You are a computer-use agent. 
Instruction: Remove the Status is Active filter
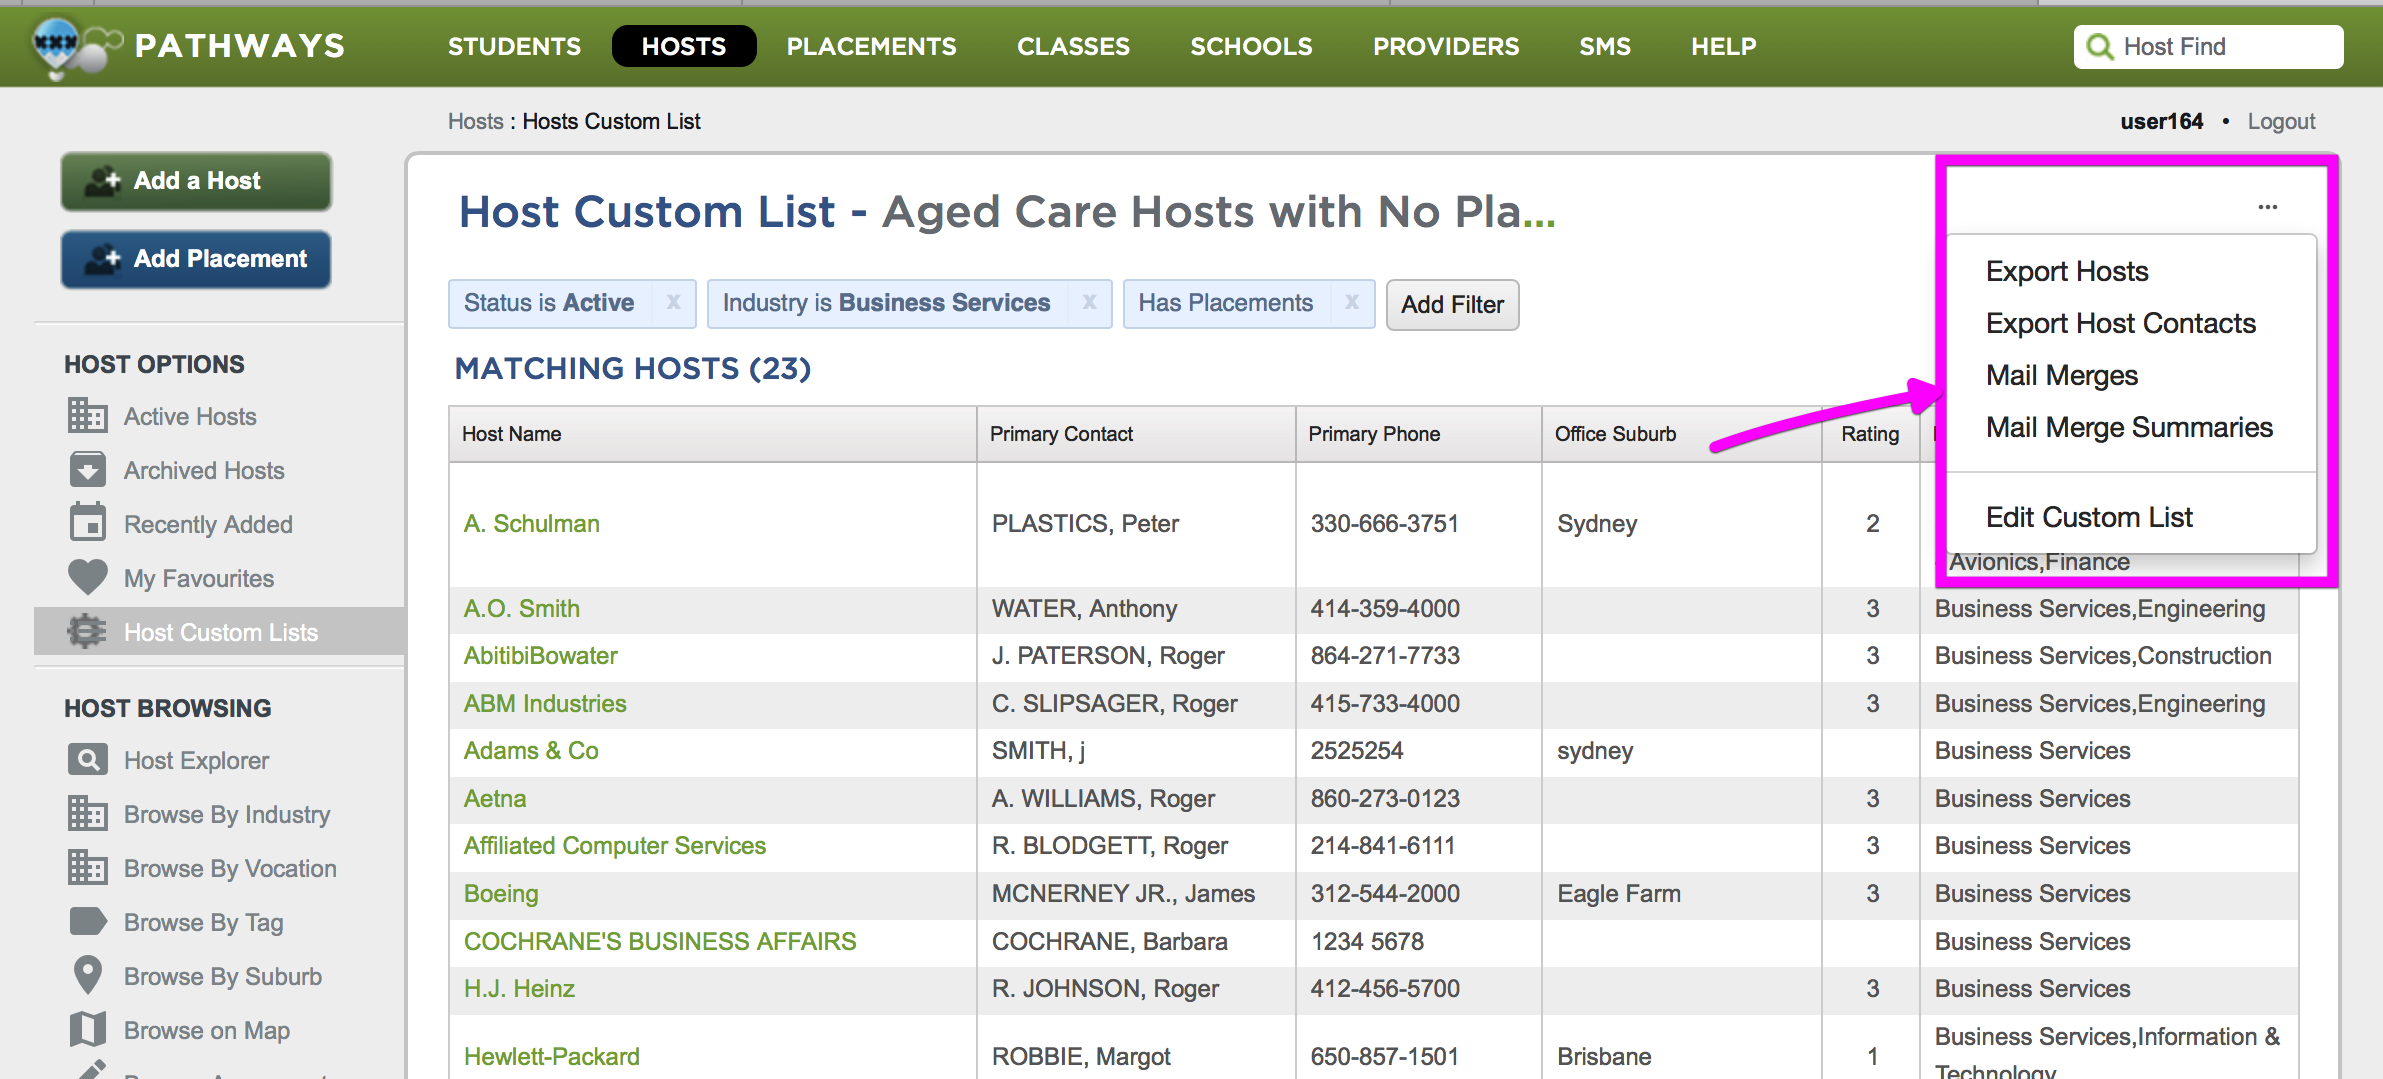(674, 303)
